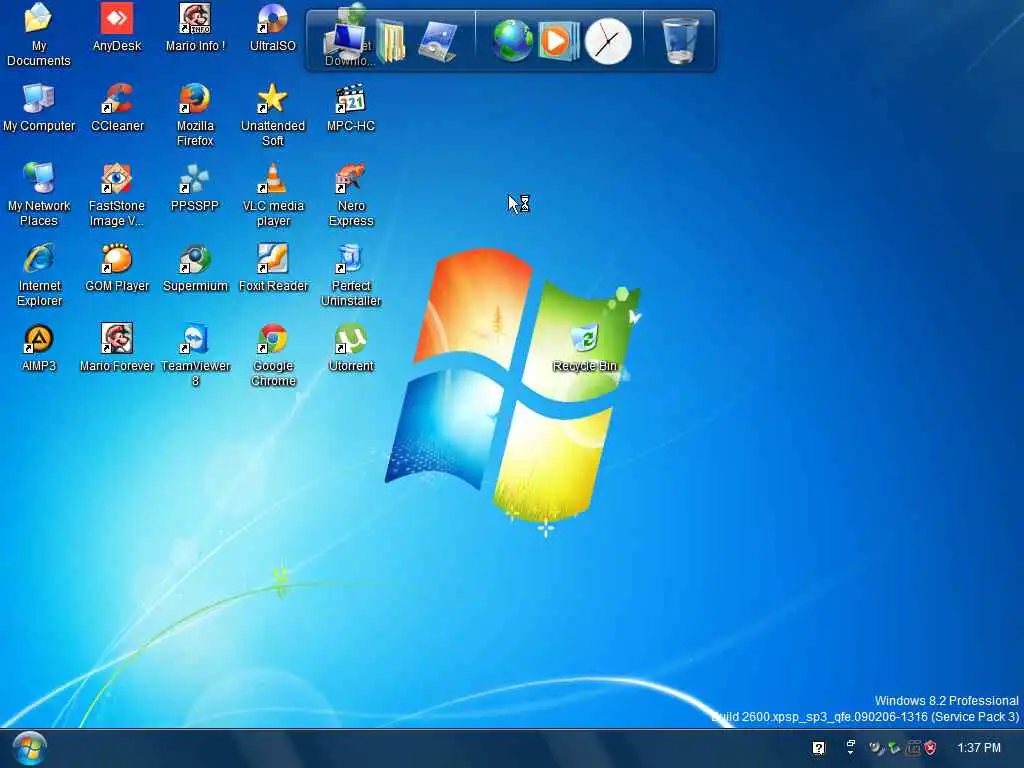The image size is (1024, 768).
Task: Launch the media player icon in the dock
Action: coord(558,40)
